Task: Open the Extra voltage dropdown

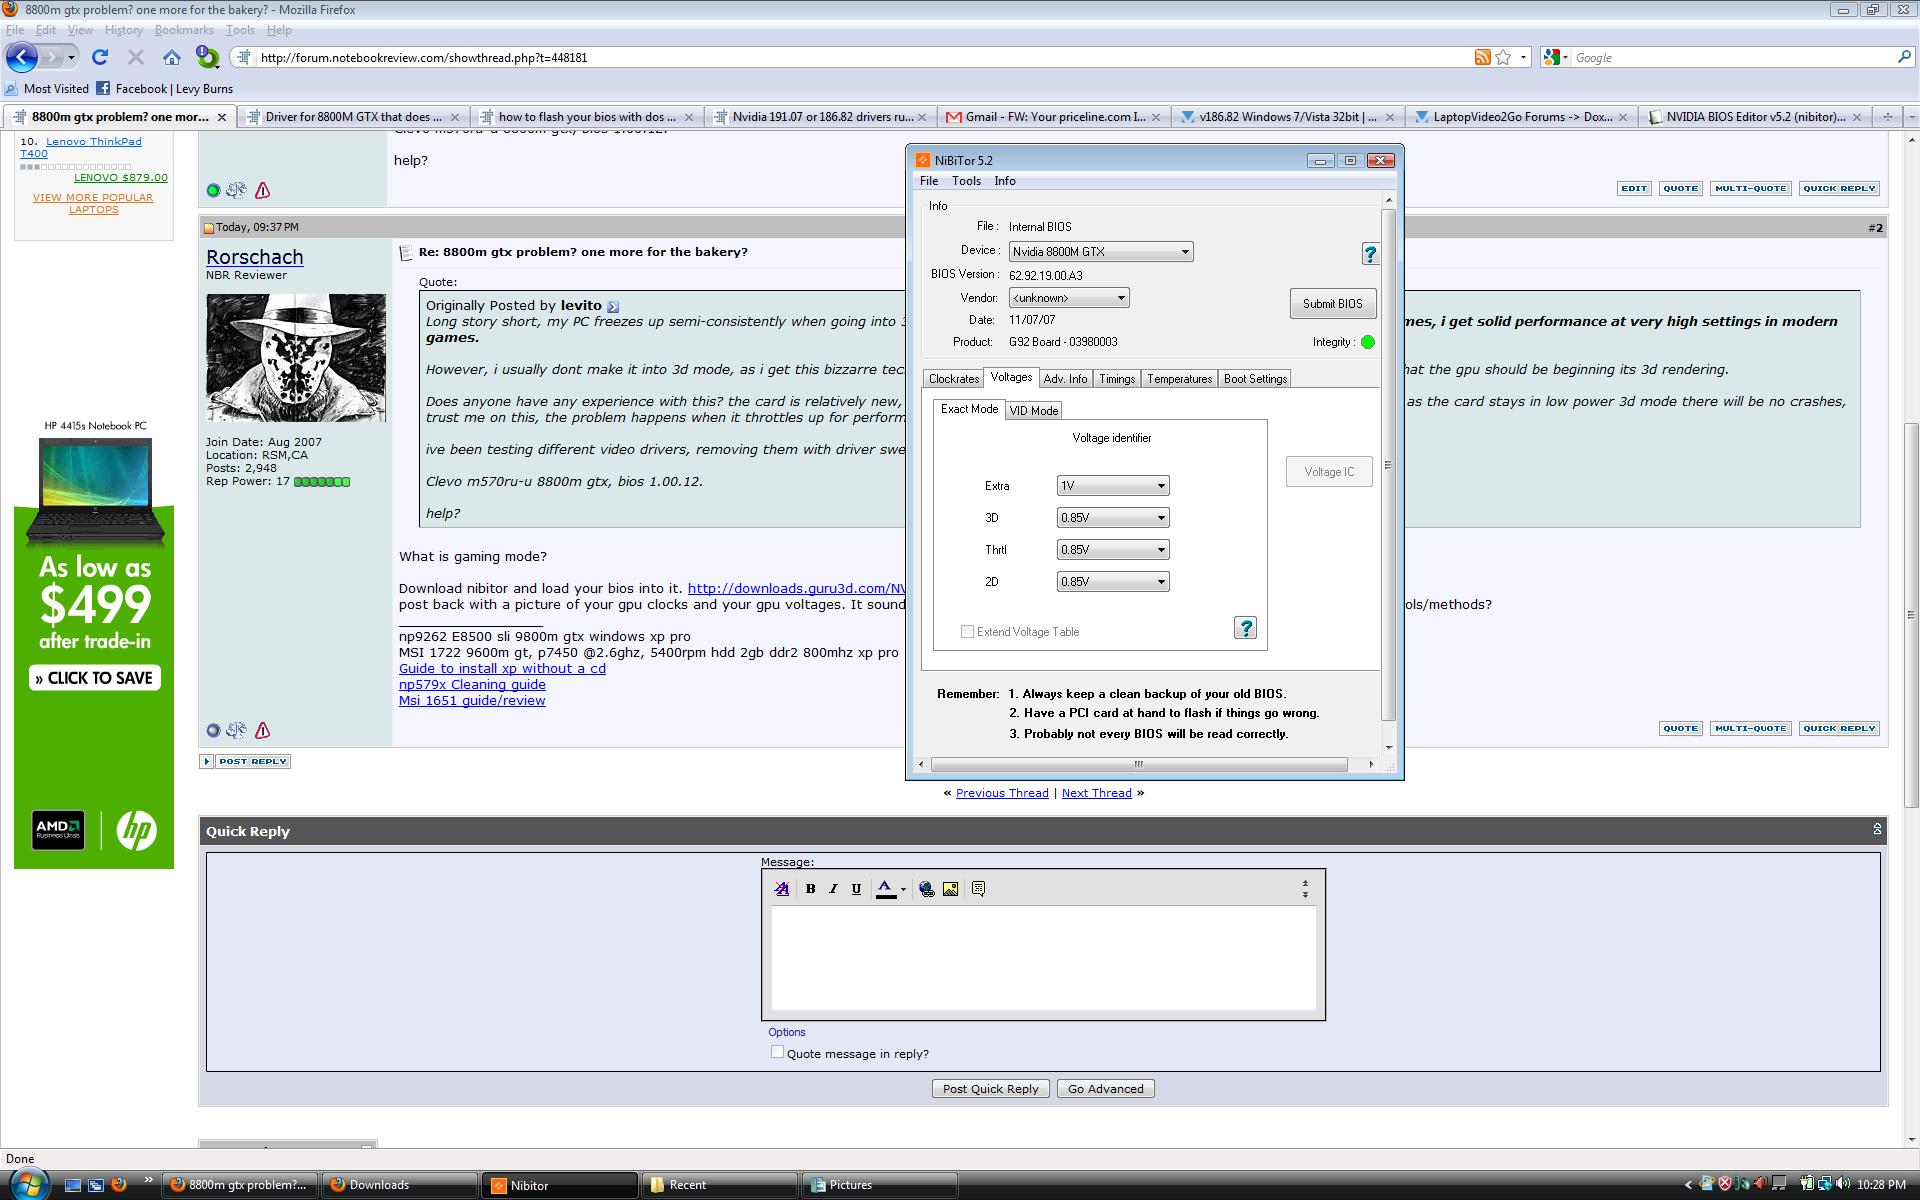Action: [1112, 486]
